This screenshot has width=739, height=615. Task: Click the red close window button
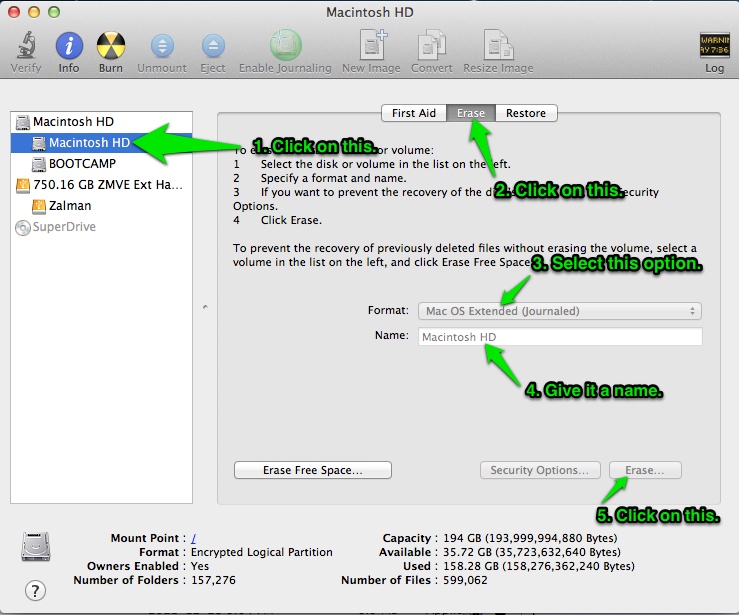click(x=14, y=12)
